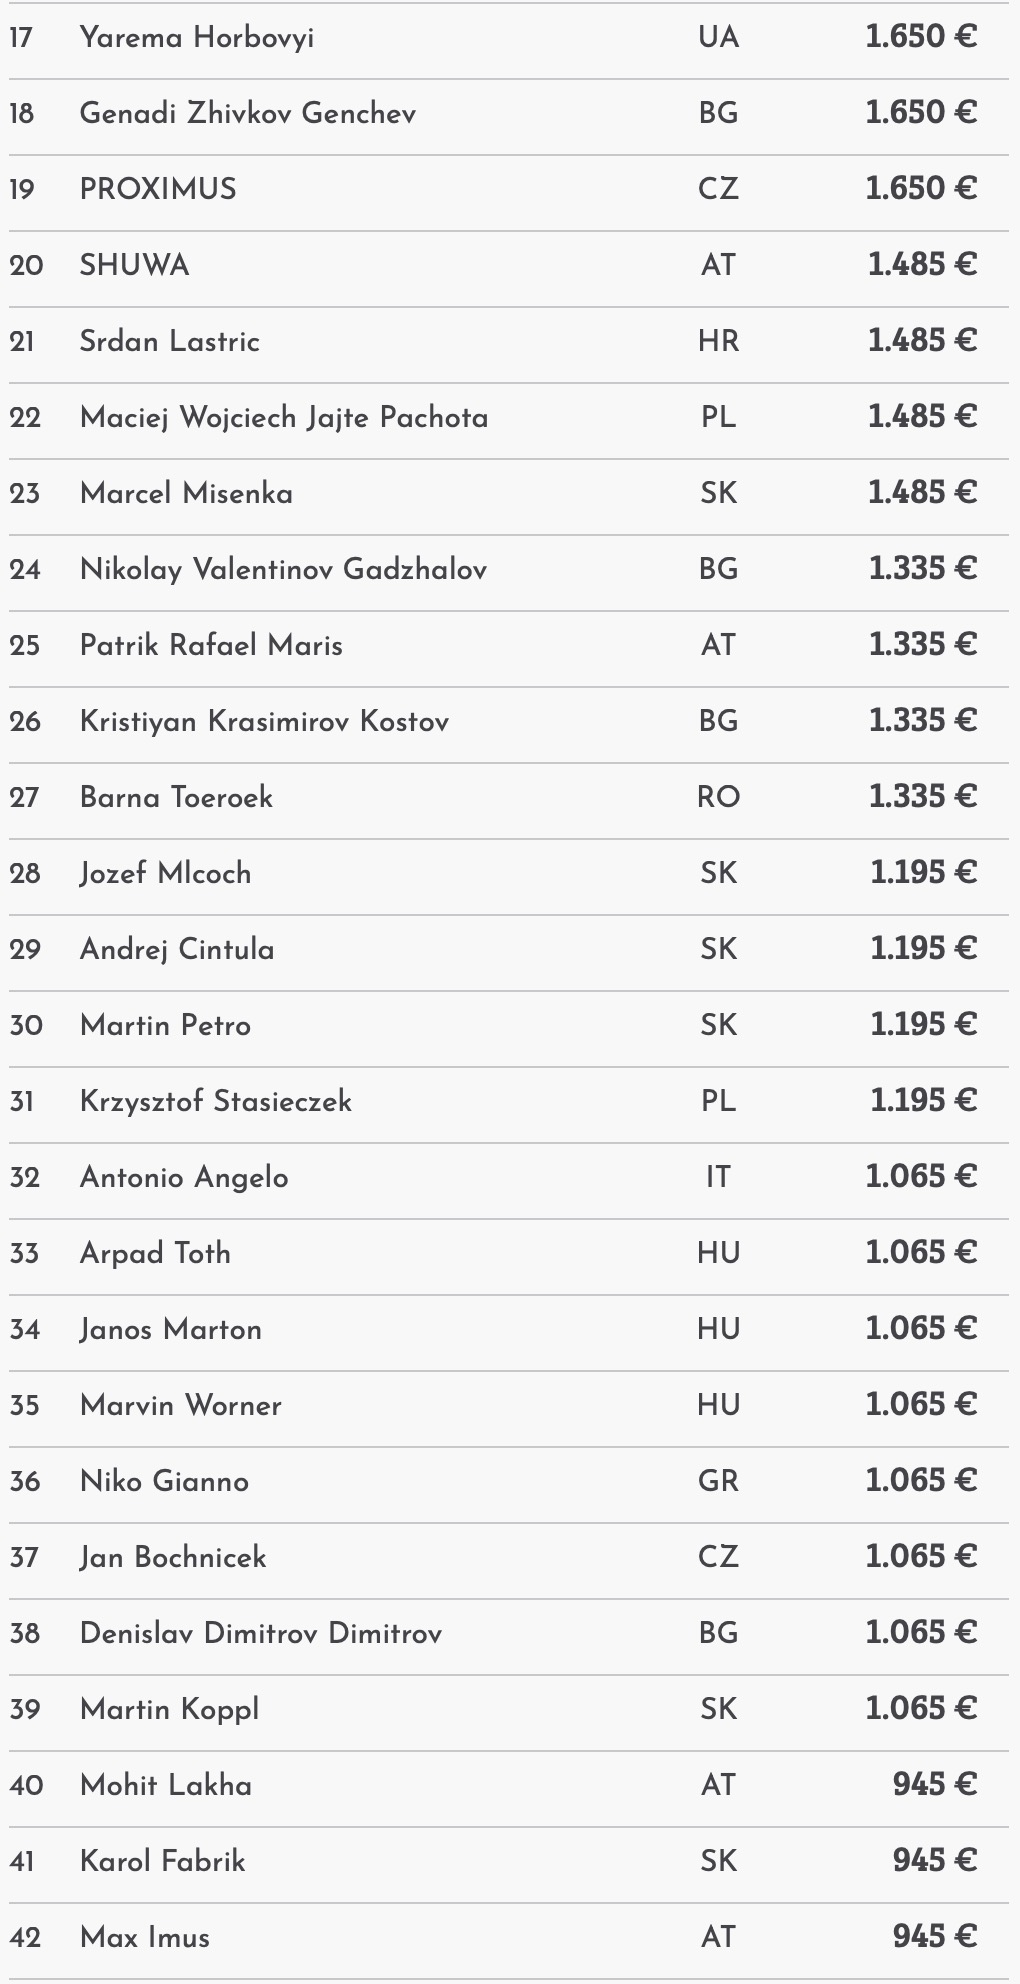Select Karol Fabrik in the list
This screenshot has height=1984, width=1020.
162,1862
